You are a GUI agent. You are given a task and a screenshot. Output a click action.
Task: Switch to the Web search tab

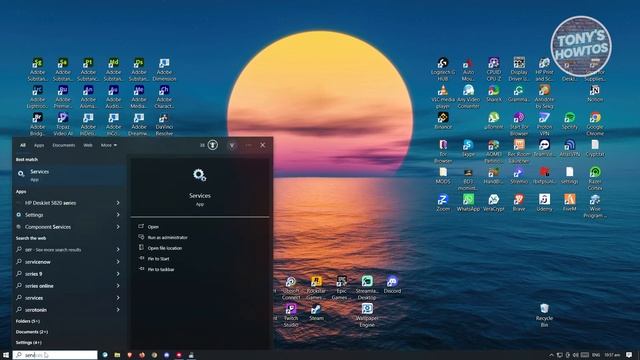tap(88, 145)
